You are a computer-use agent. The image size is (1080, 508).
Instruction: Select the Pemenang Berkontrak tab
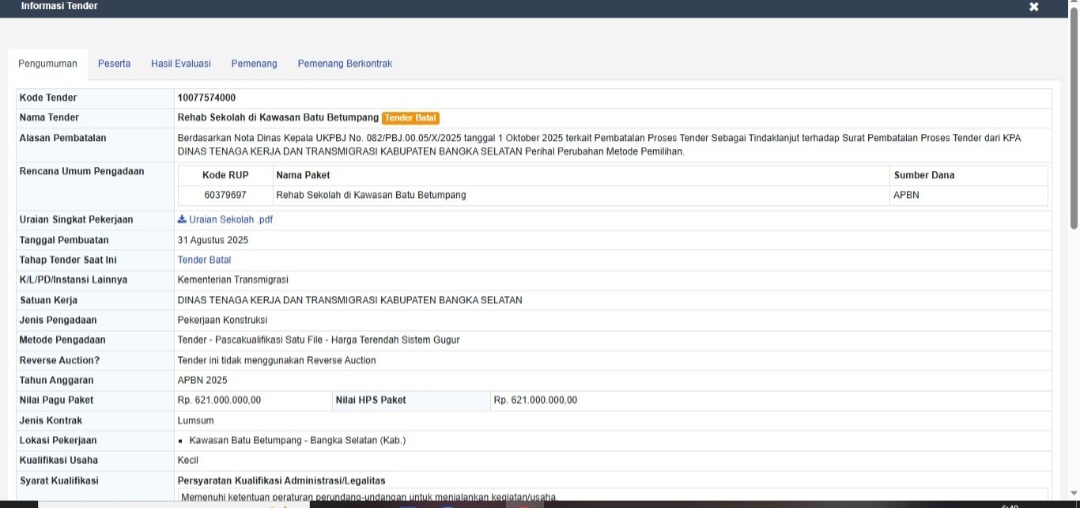(x=344, y=64)
